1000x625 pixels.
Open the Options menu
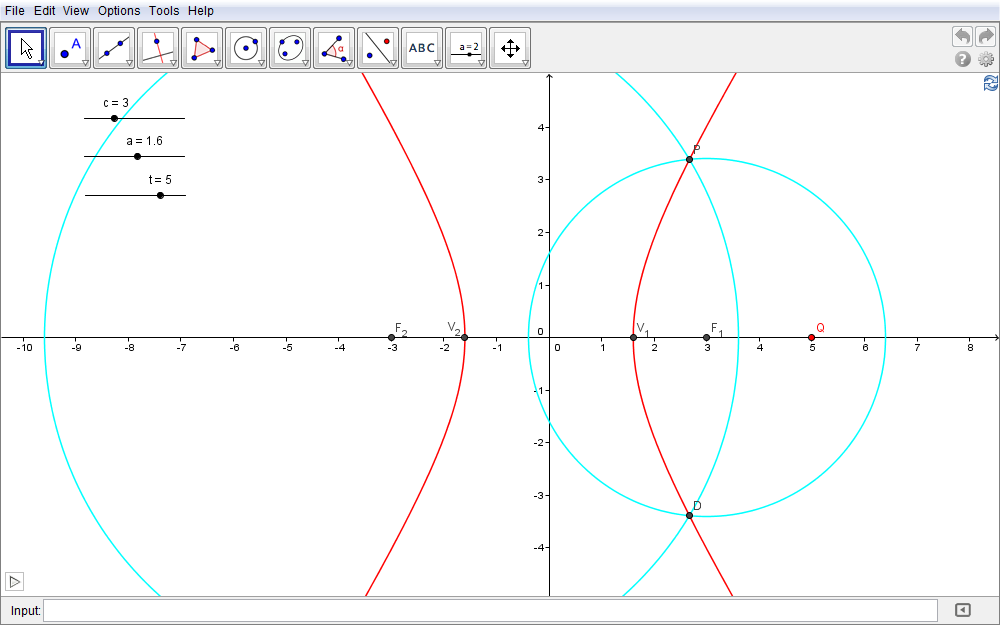pos(119,10)
